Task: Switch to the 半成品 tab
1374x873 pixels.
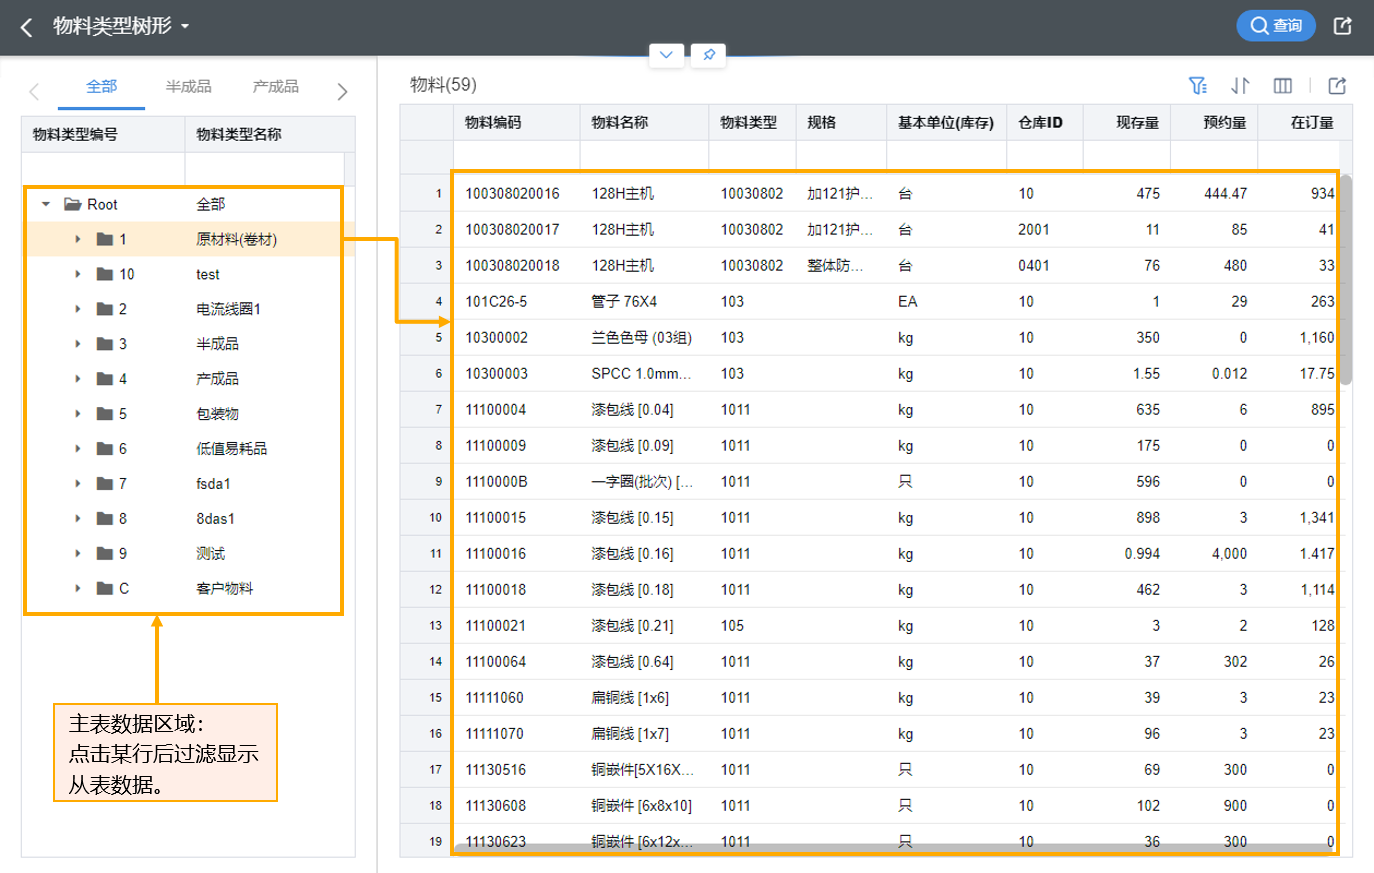Action: 188,87
